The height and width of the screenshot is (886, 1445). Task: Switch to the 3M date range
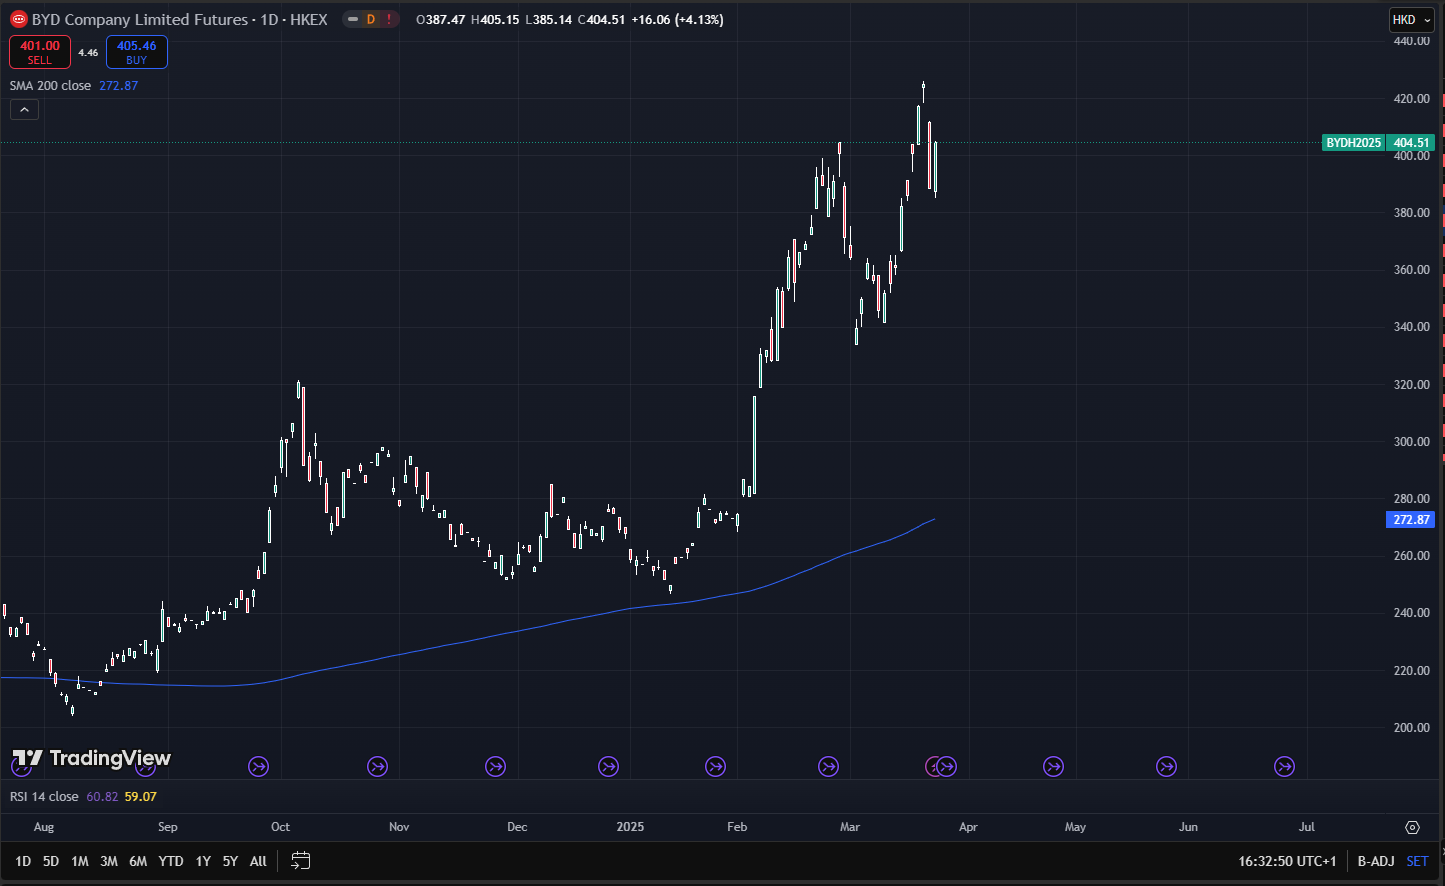[109, 861]
